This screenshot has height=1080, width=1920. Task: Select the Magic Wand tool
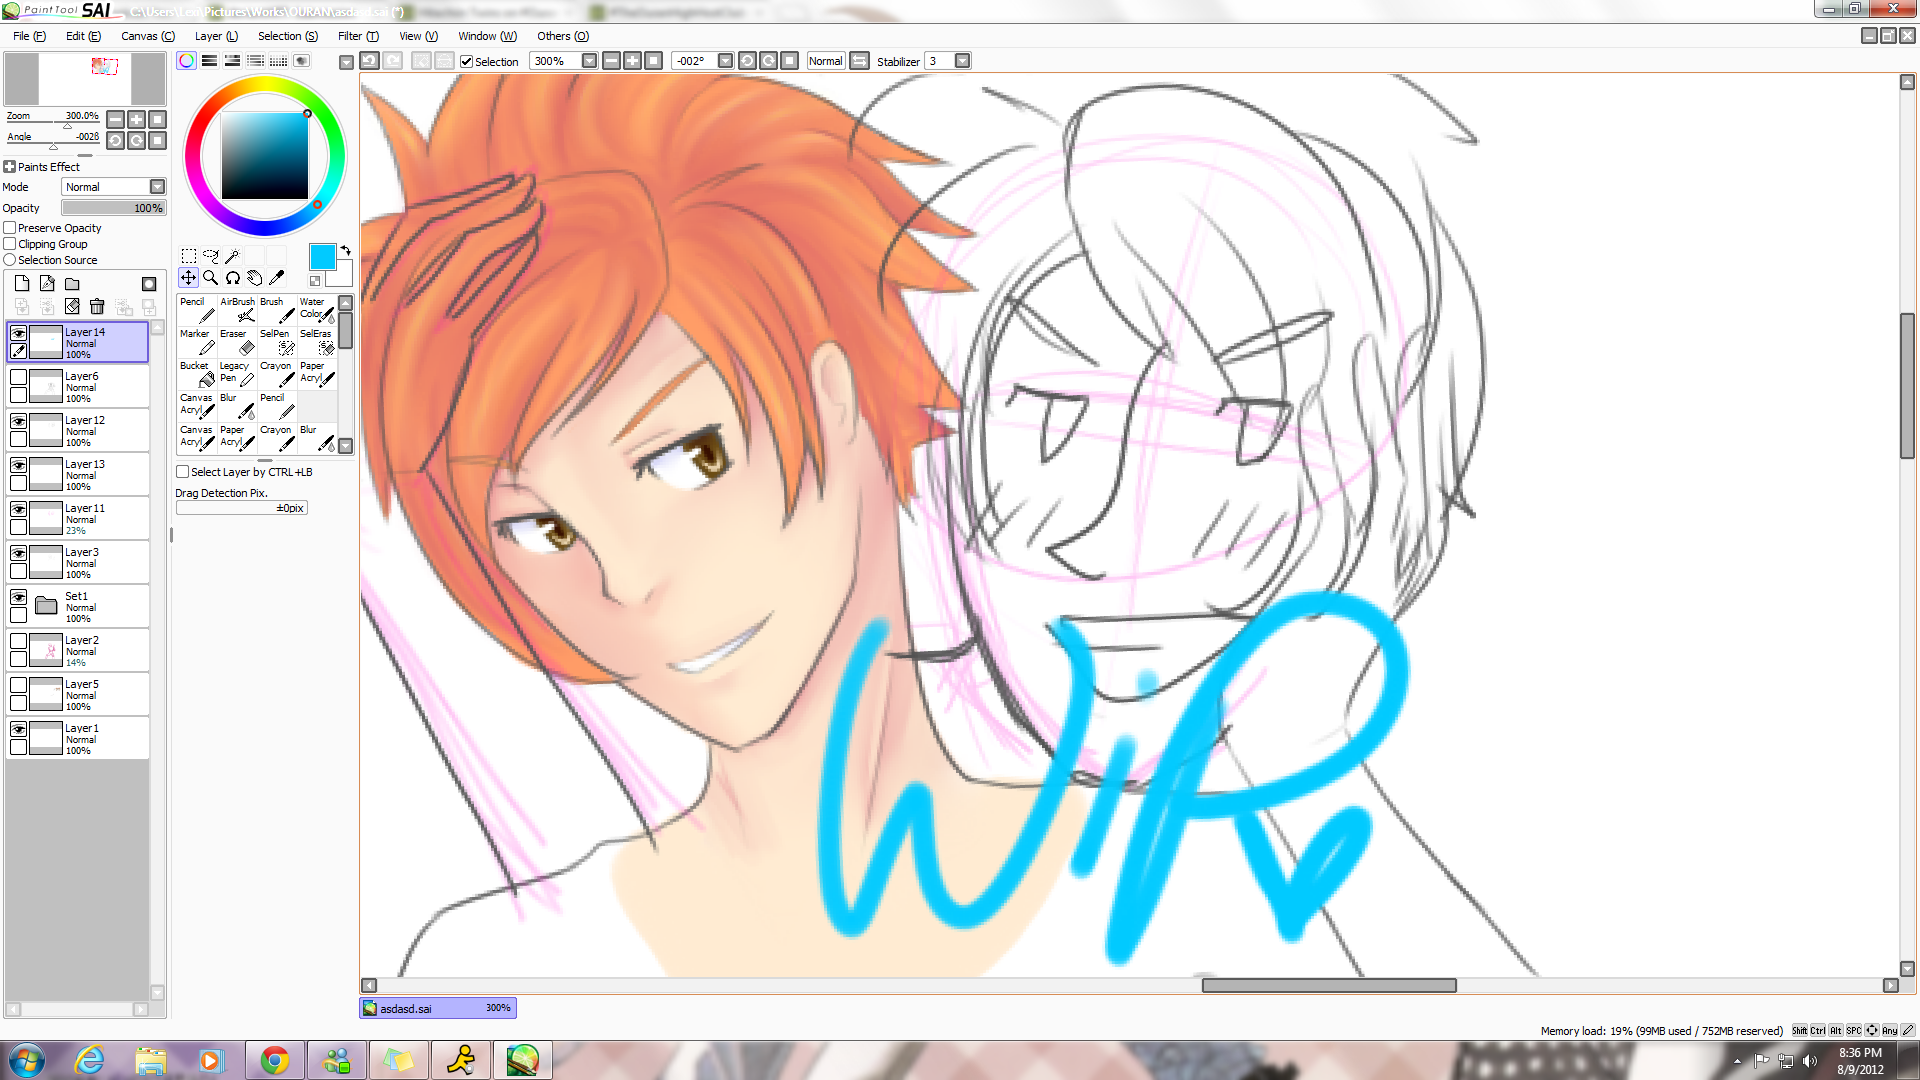point(232,256)
